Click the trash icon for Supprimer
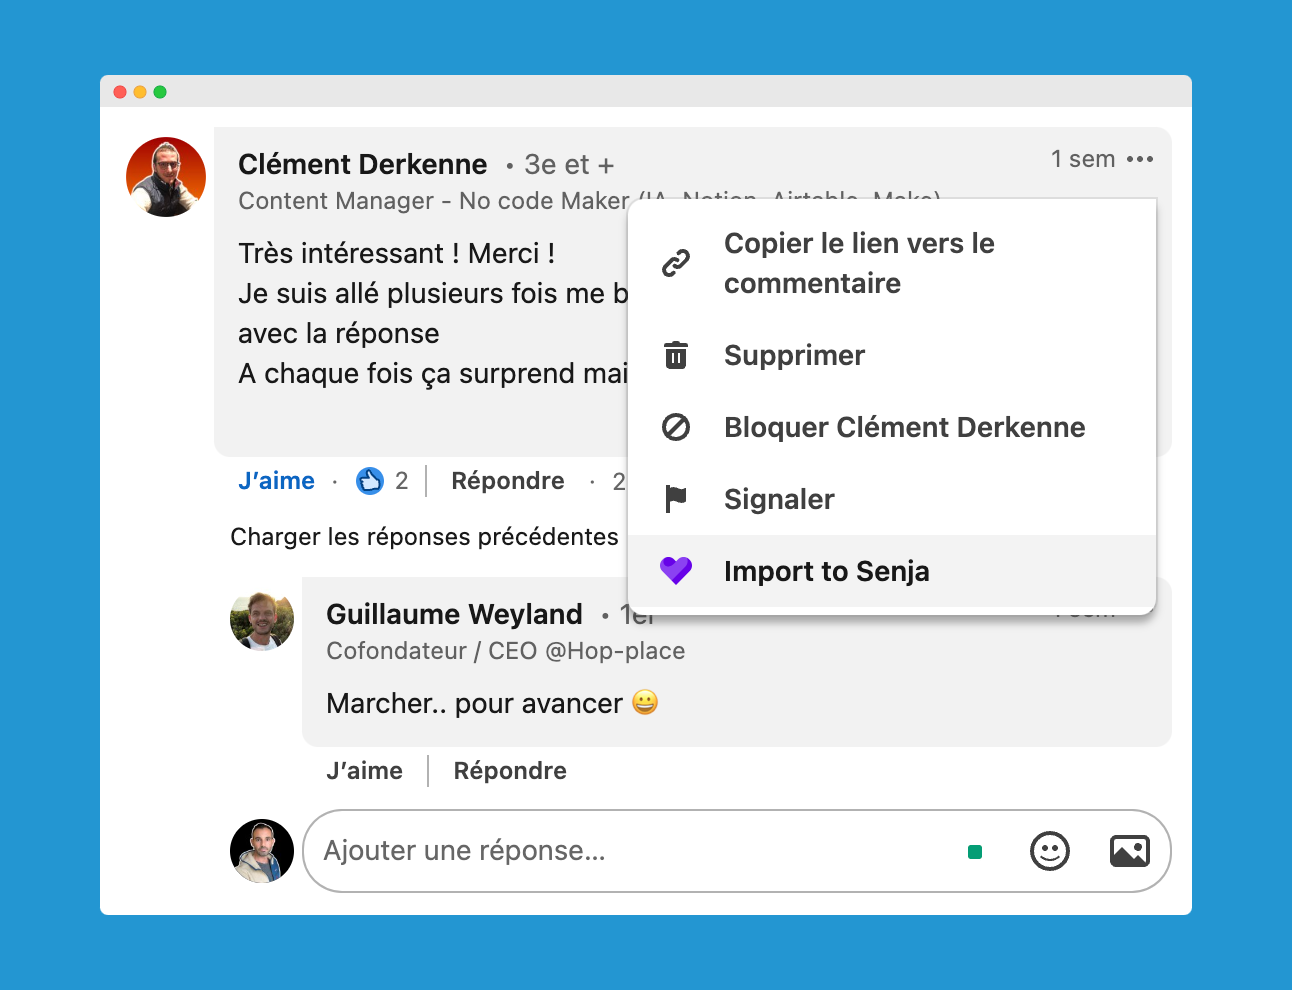Viewport: 1292px width, 990px height. point(676,355)
